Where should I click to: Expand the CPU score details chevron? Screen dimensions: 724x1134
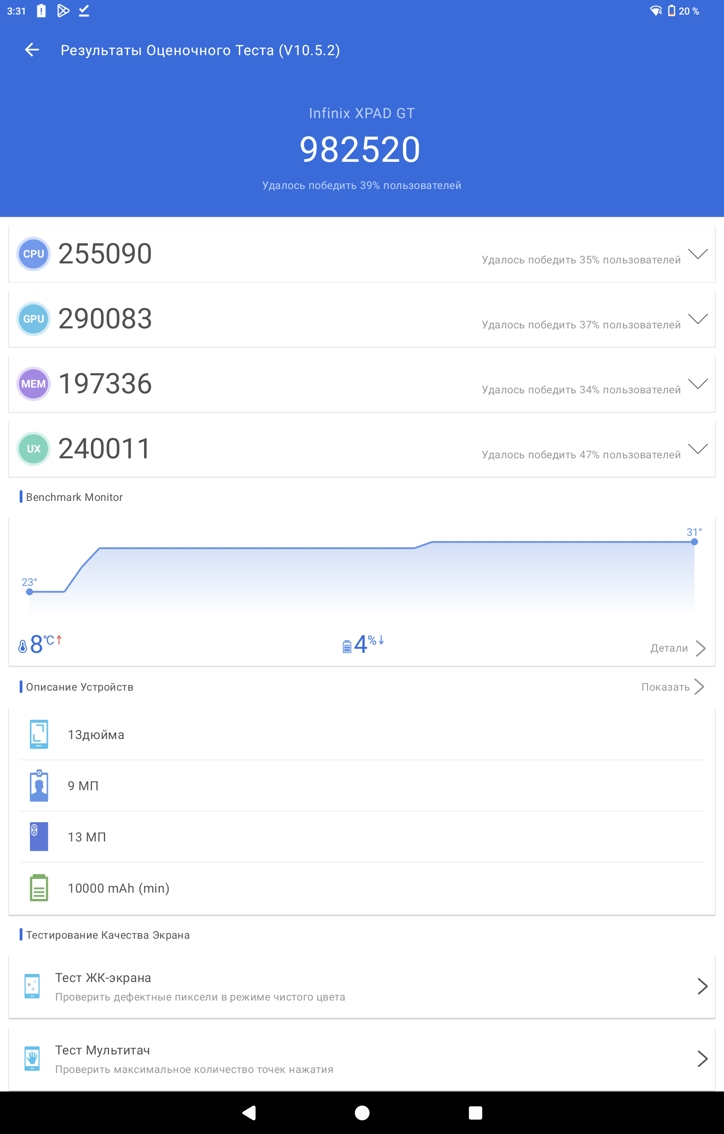[698, 254]
